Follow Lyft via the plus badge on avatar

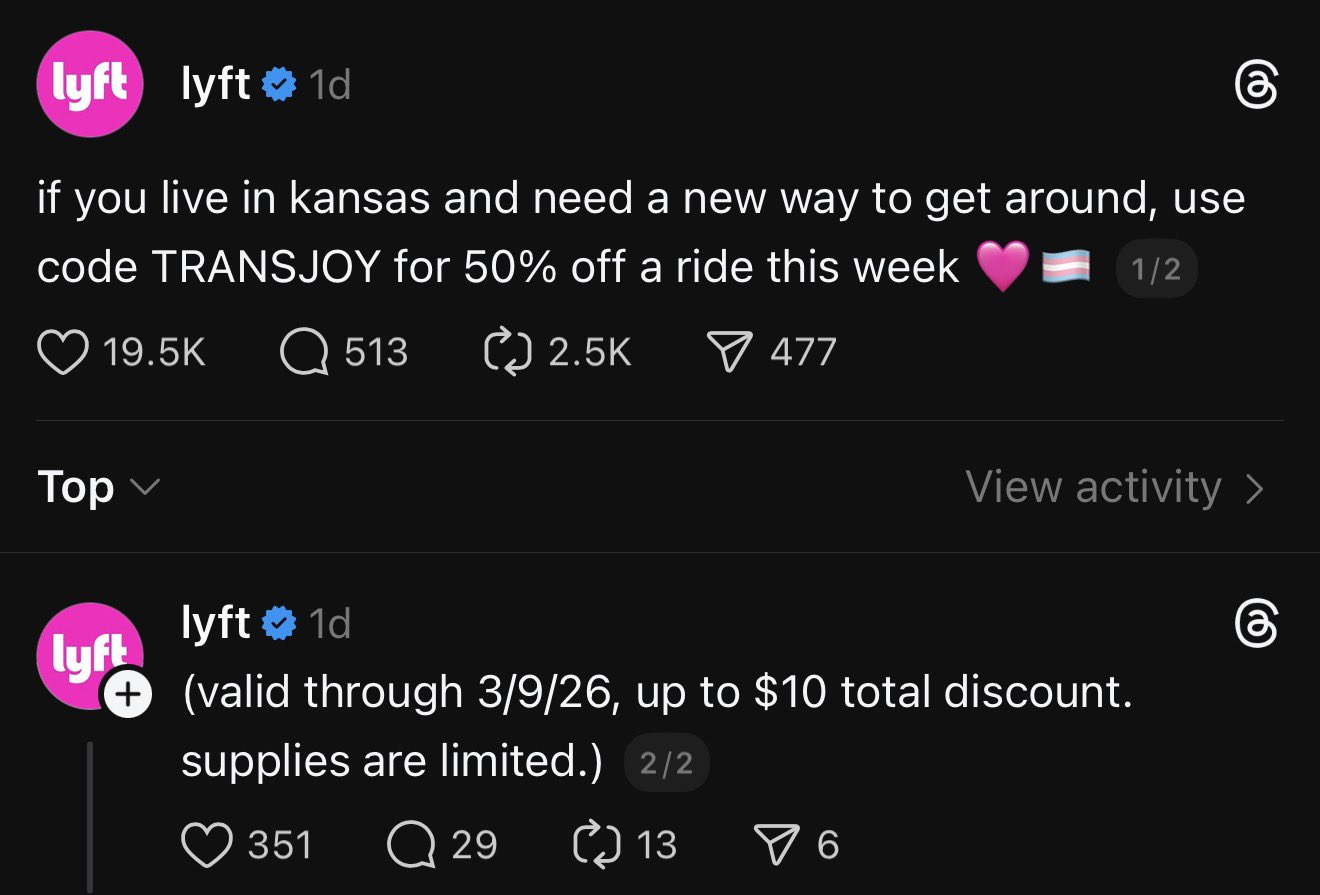pos(127,696)
